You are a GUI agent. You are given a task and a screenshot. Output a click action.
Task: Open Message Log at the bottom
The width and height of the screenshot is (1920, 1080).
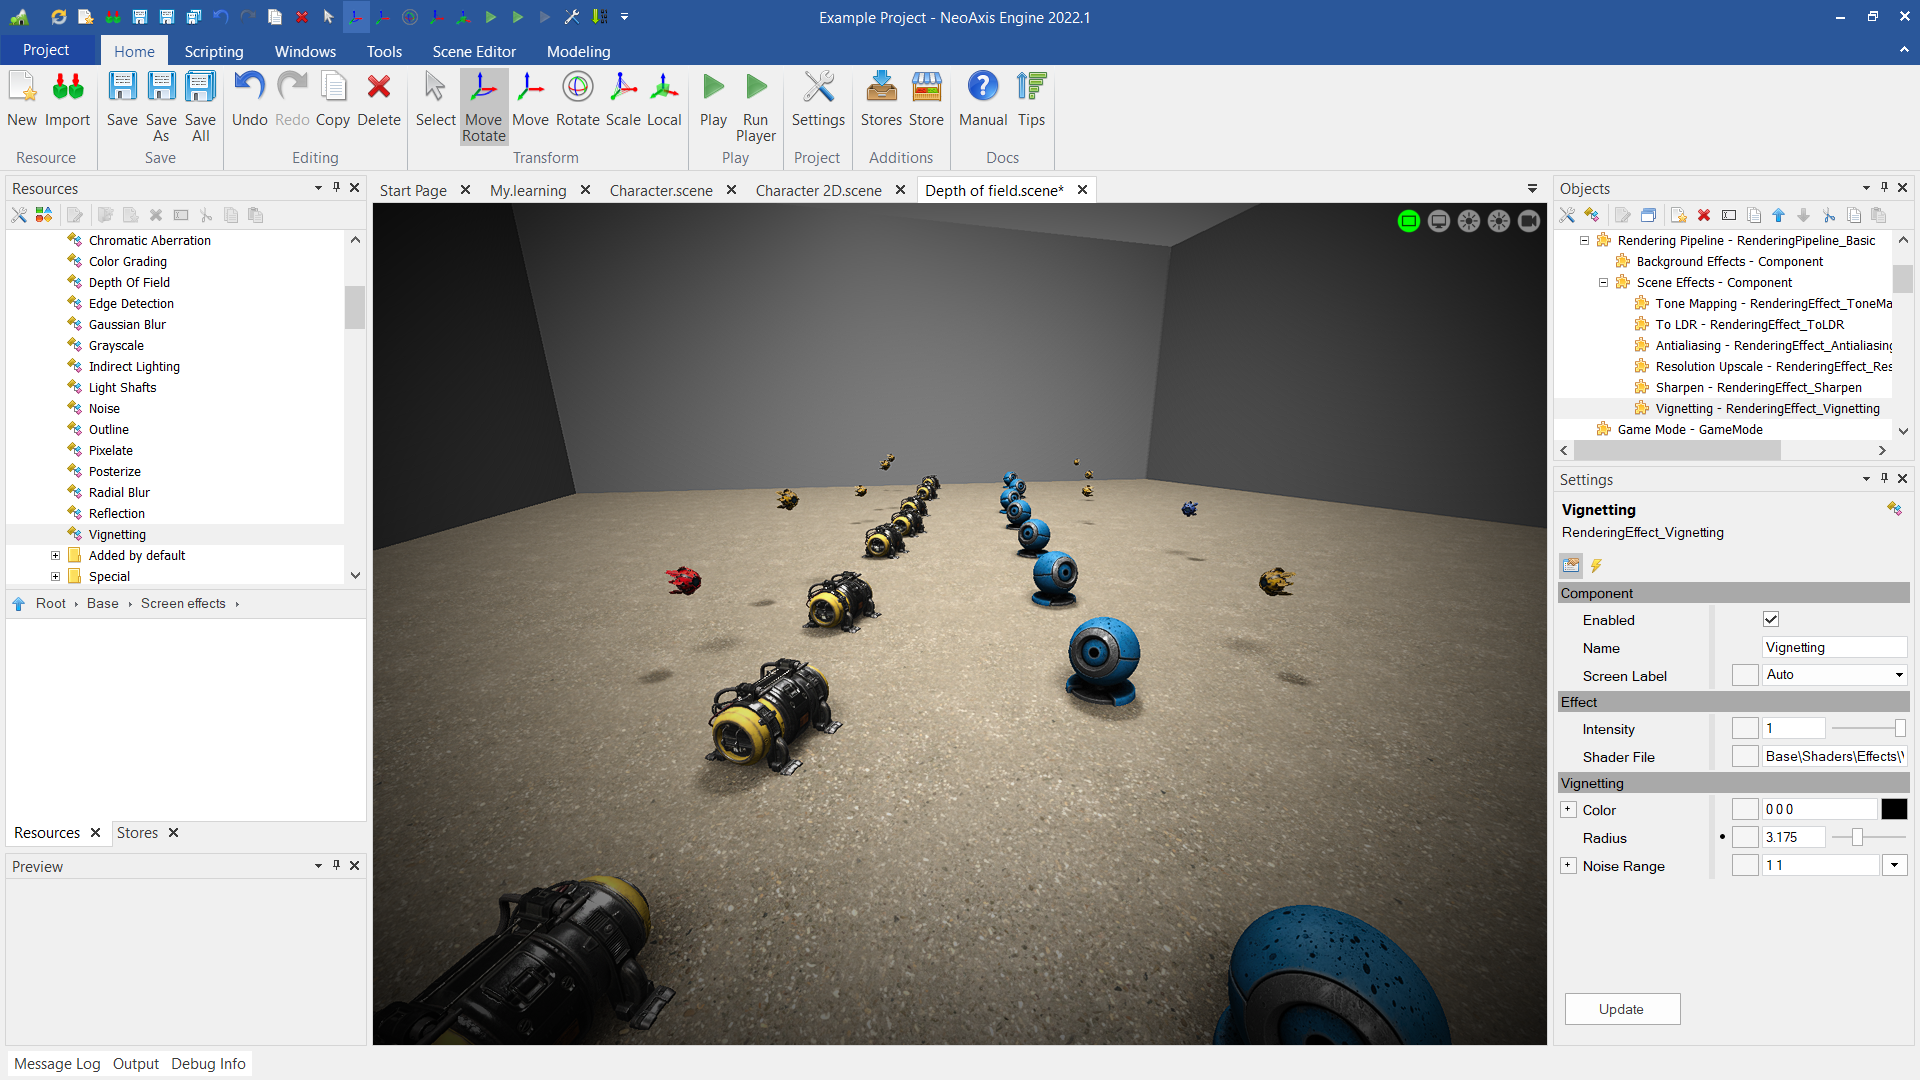point(57,1064)
